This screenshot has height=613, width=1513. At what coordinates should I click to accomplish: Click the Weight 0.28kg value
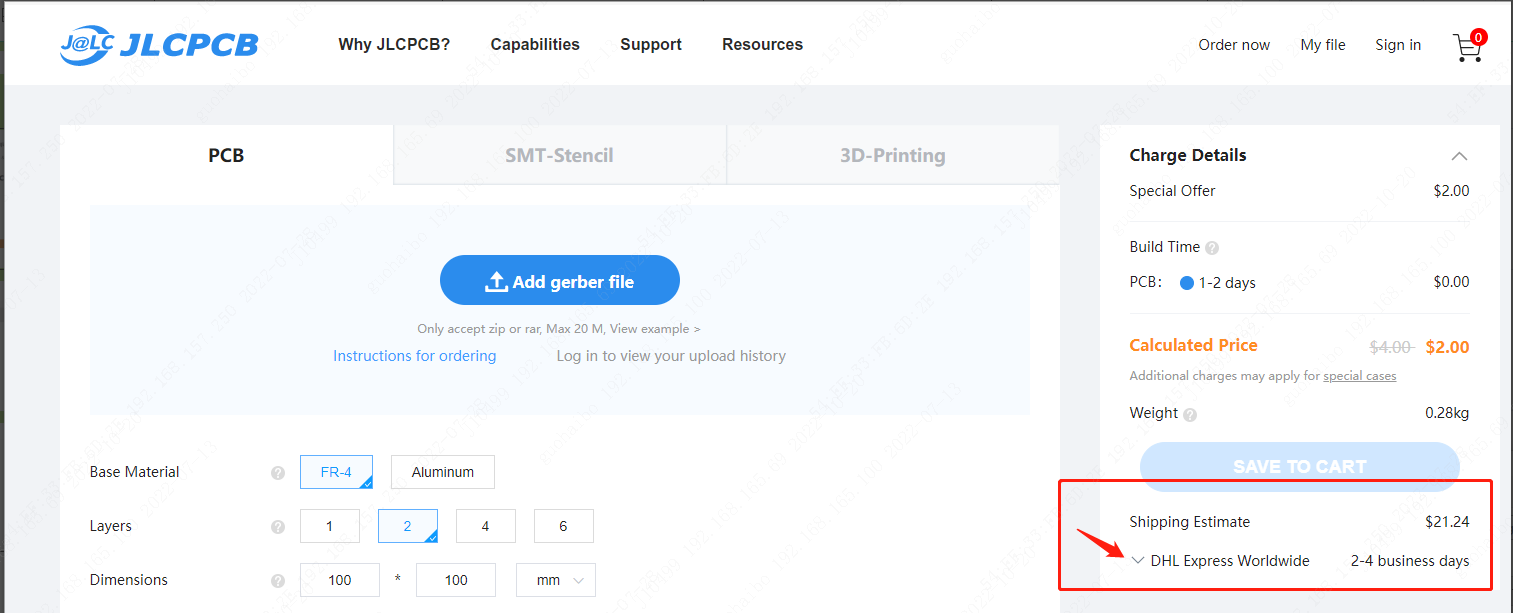pyautogui.click(x=1447, y=413)
